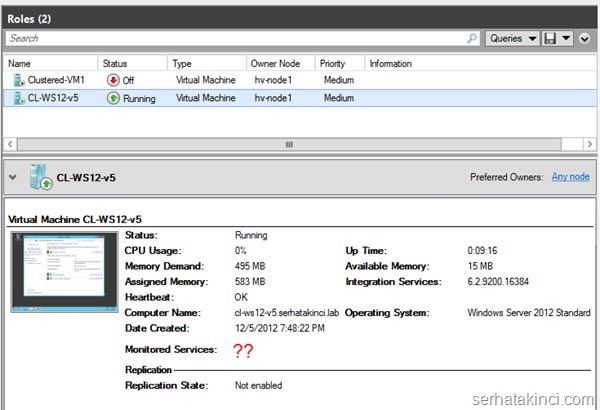600x410 pixels.
Task: Sort by the Name column header
Action: point(51,64)
